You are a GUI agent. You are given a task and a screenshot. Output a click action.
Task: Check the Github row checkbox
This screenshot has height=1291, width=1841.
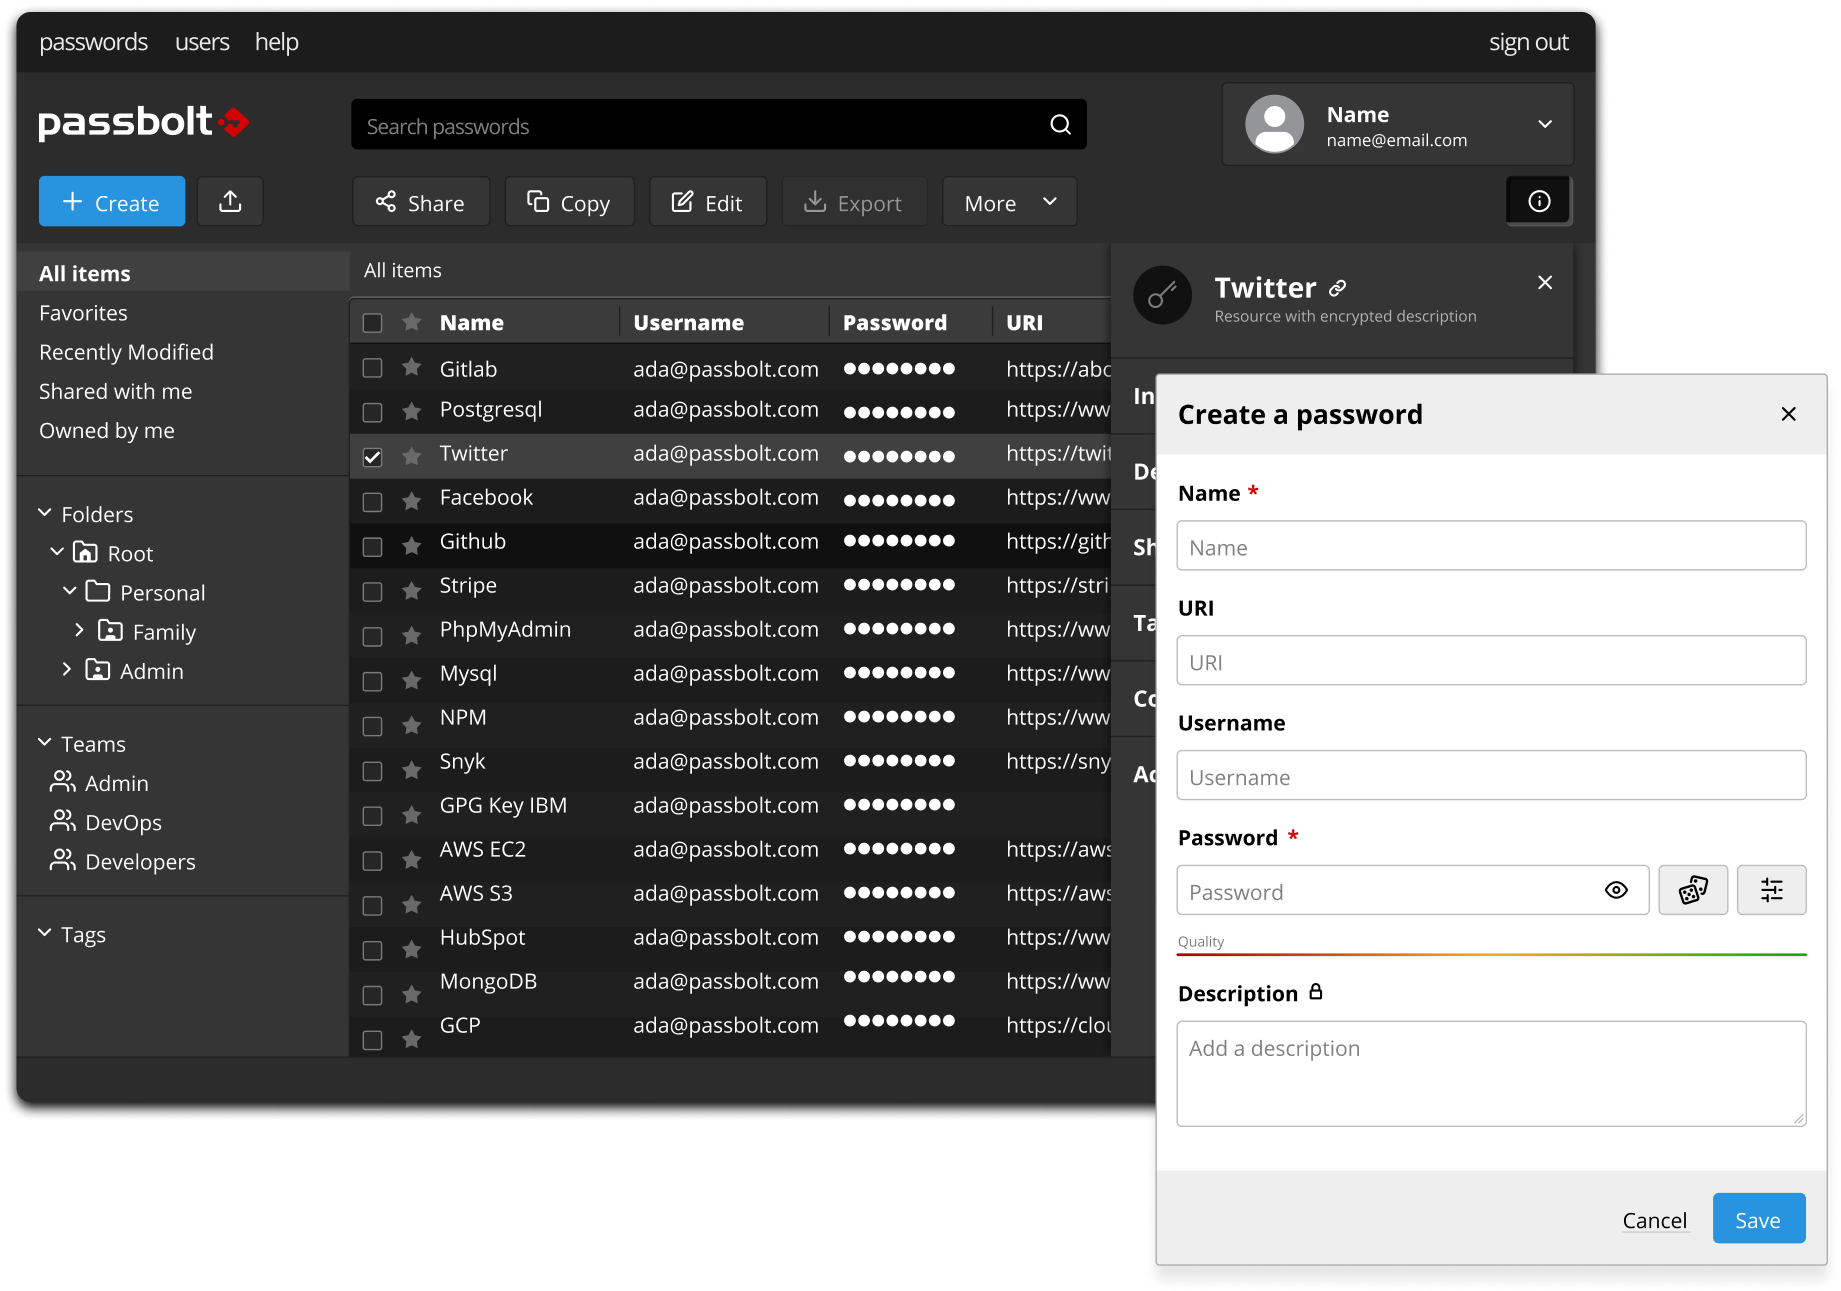(372, 546)
